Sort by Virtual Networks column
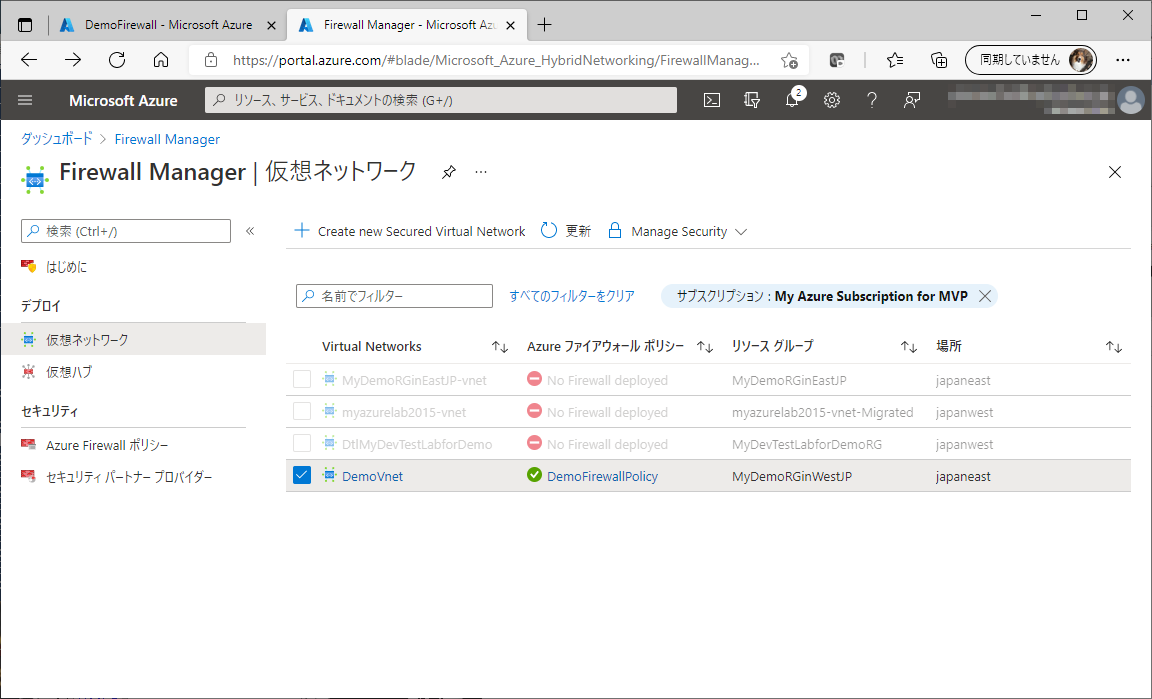 [x=500, y=347]
